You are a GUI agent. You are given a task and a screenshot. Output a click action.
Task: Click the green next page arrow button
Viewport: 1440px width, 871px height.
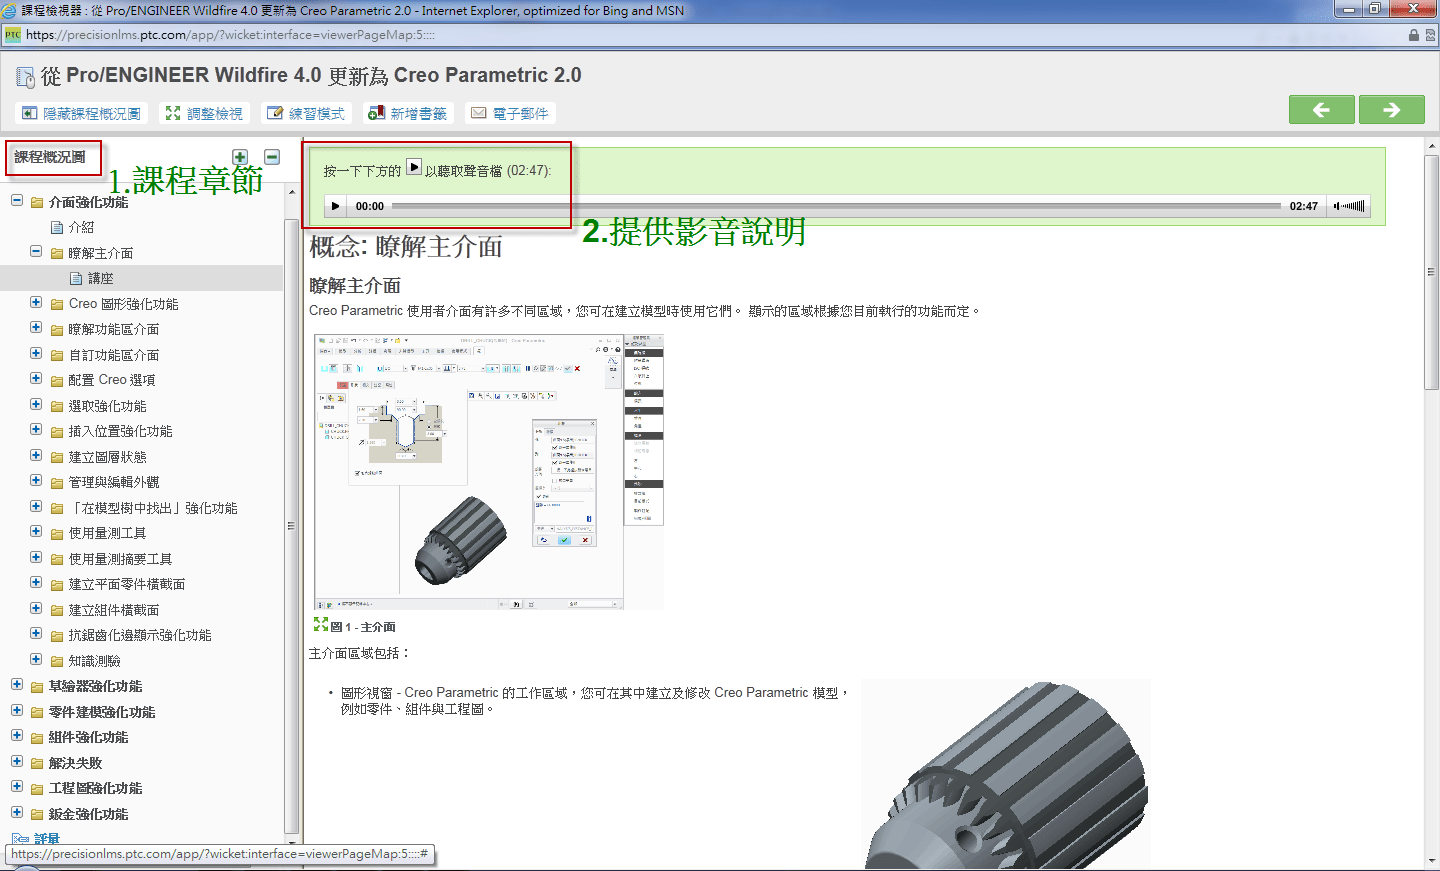(1391, 110)
